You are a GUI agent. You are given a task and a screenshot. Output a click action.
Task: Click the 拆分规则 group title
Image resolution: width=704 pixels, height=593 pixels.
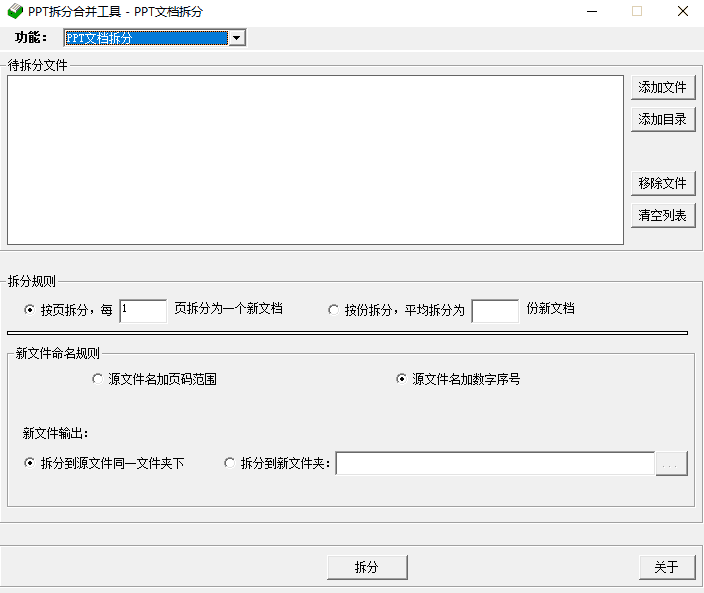(31, 281)
